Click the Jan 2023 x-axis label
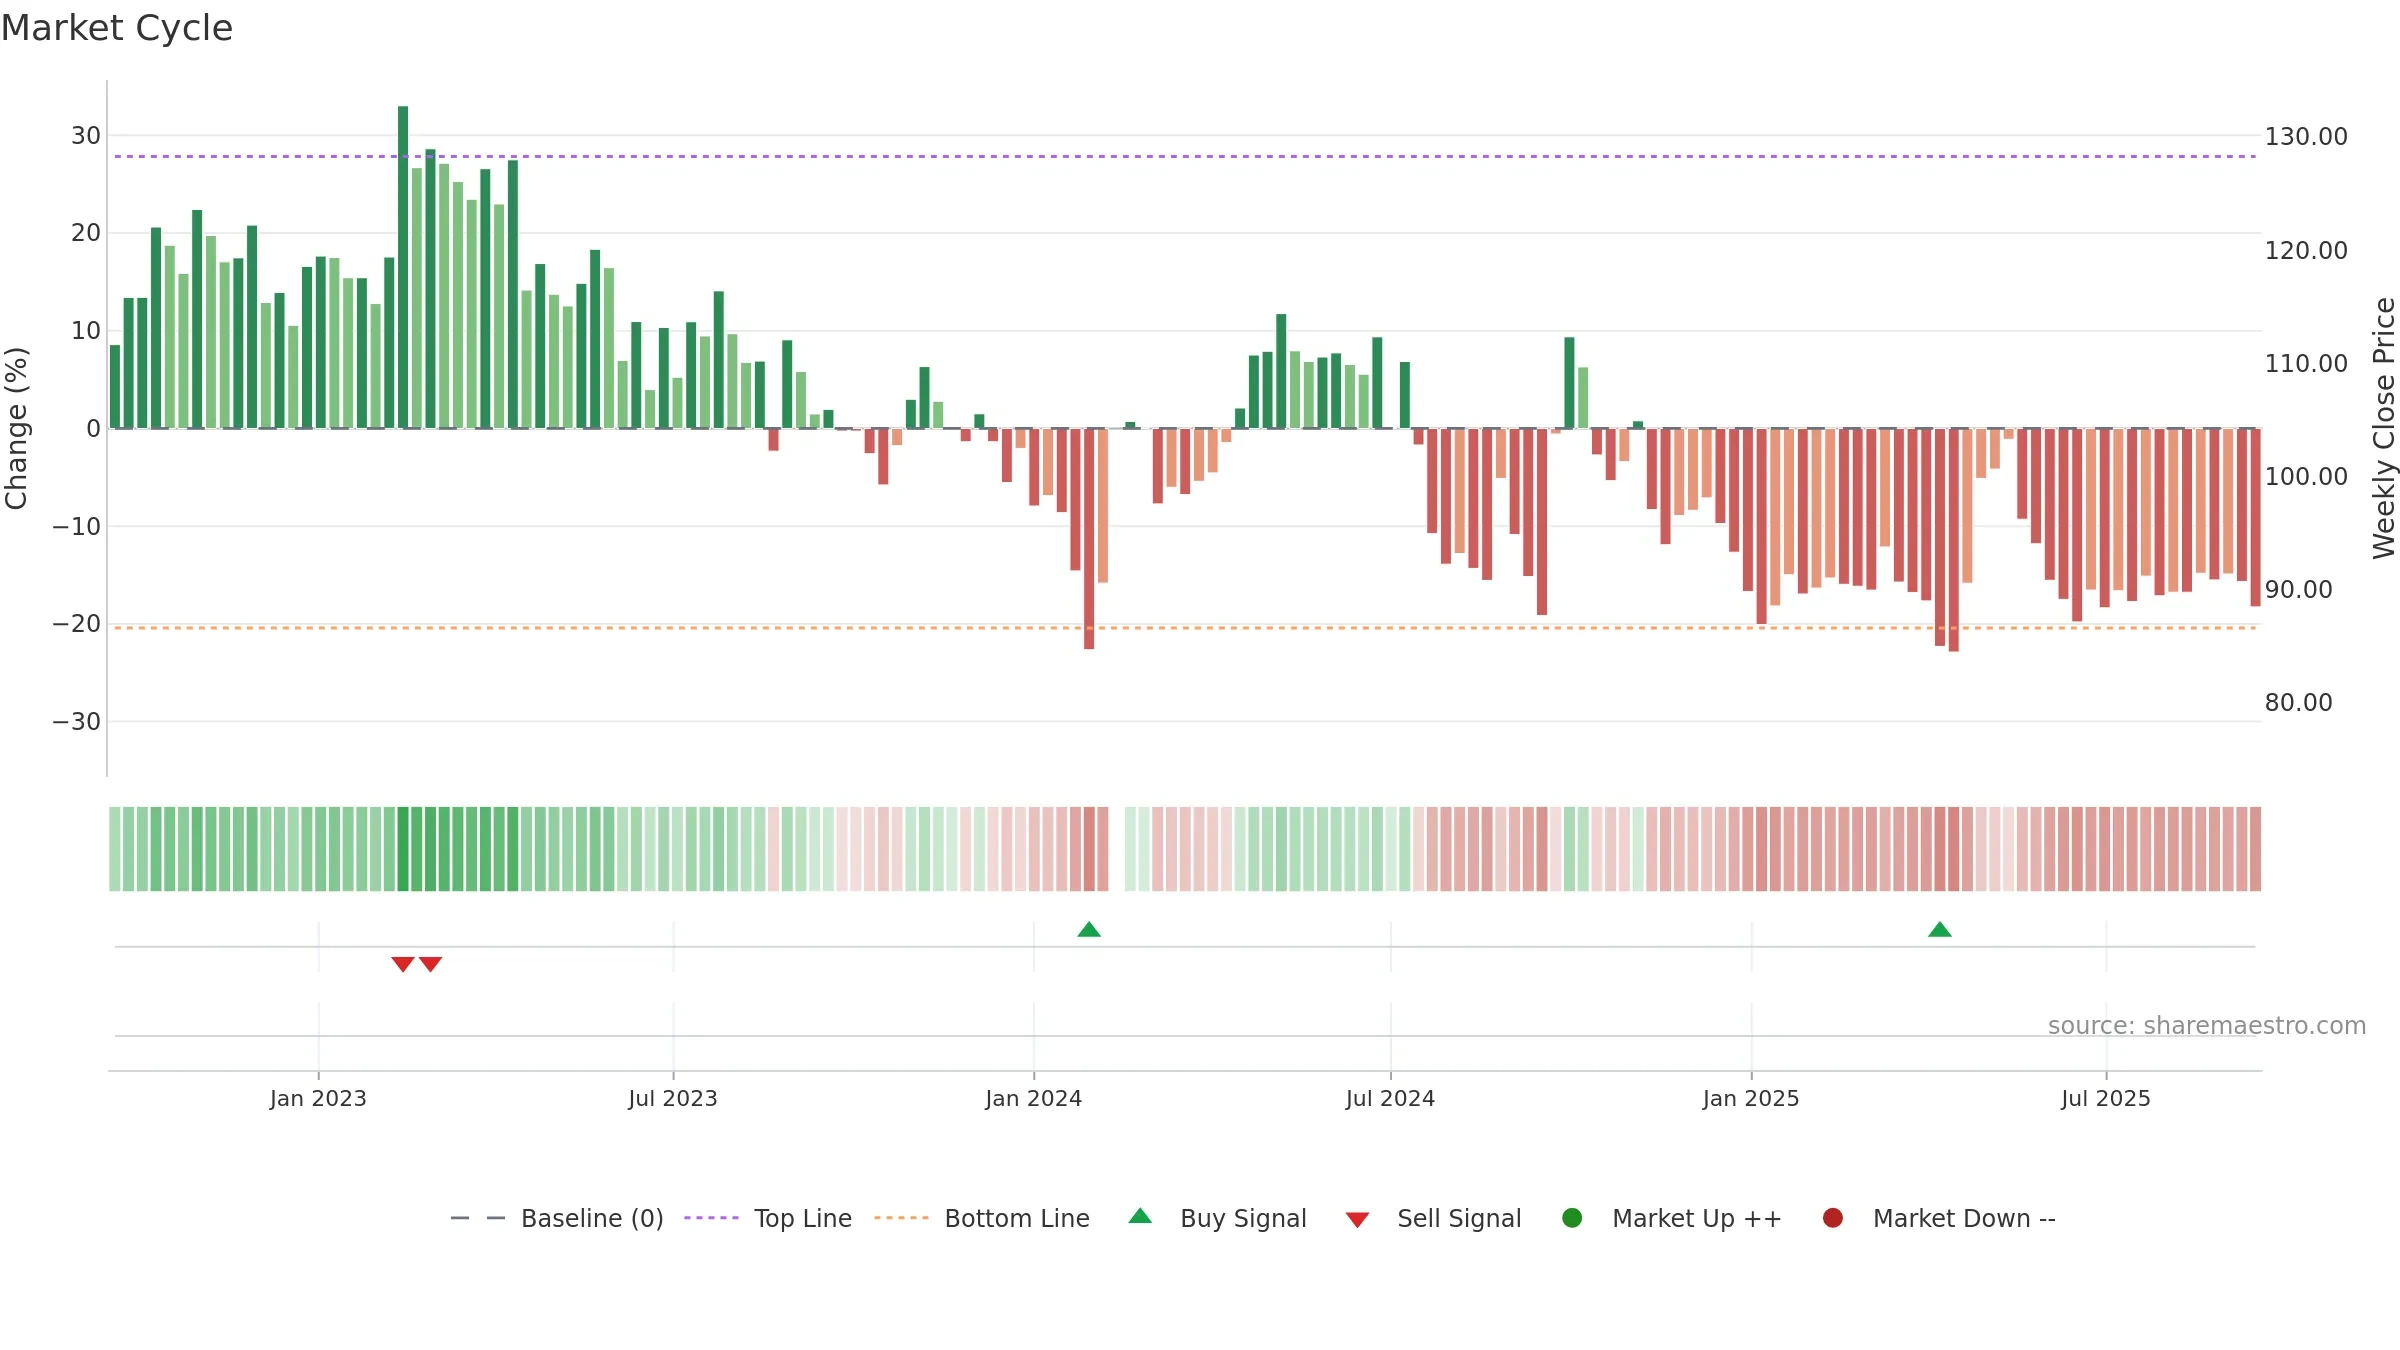This screenshot has height=1350, width=2400. coord(318,1099)
